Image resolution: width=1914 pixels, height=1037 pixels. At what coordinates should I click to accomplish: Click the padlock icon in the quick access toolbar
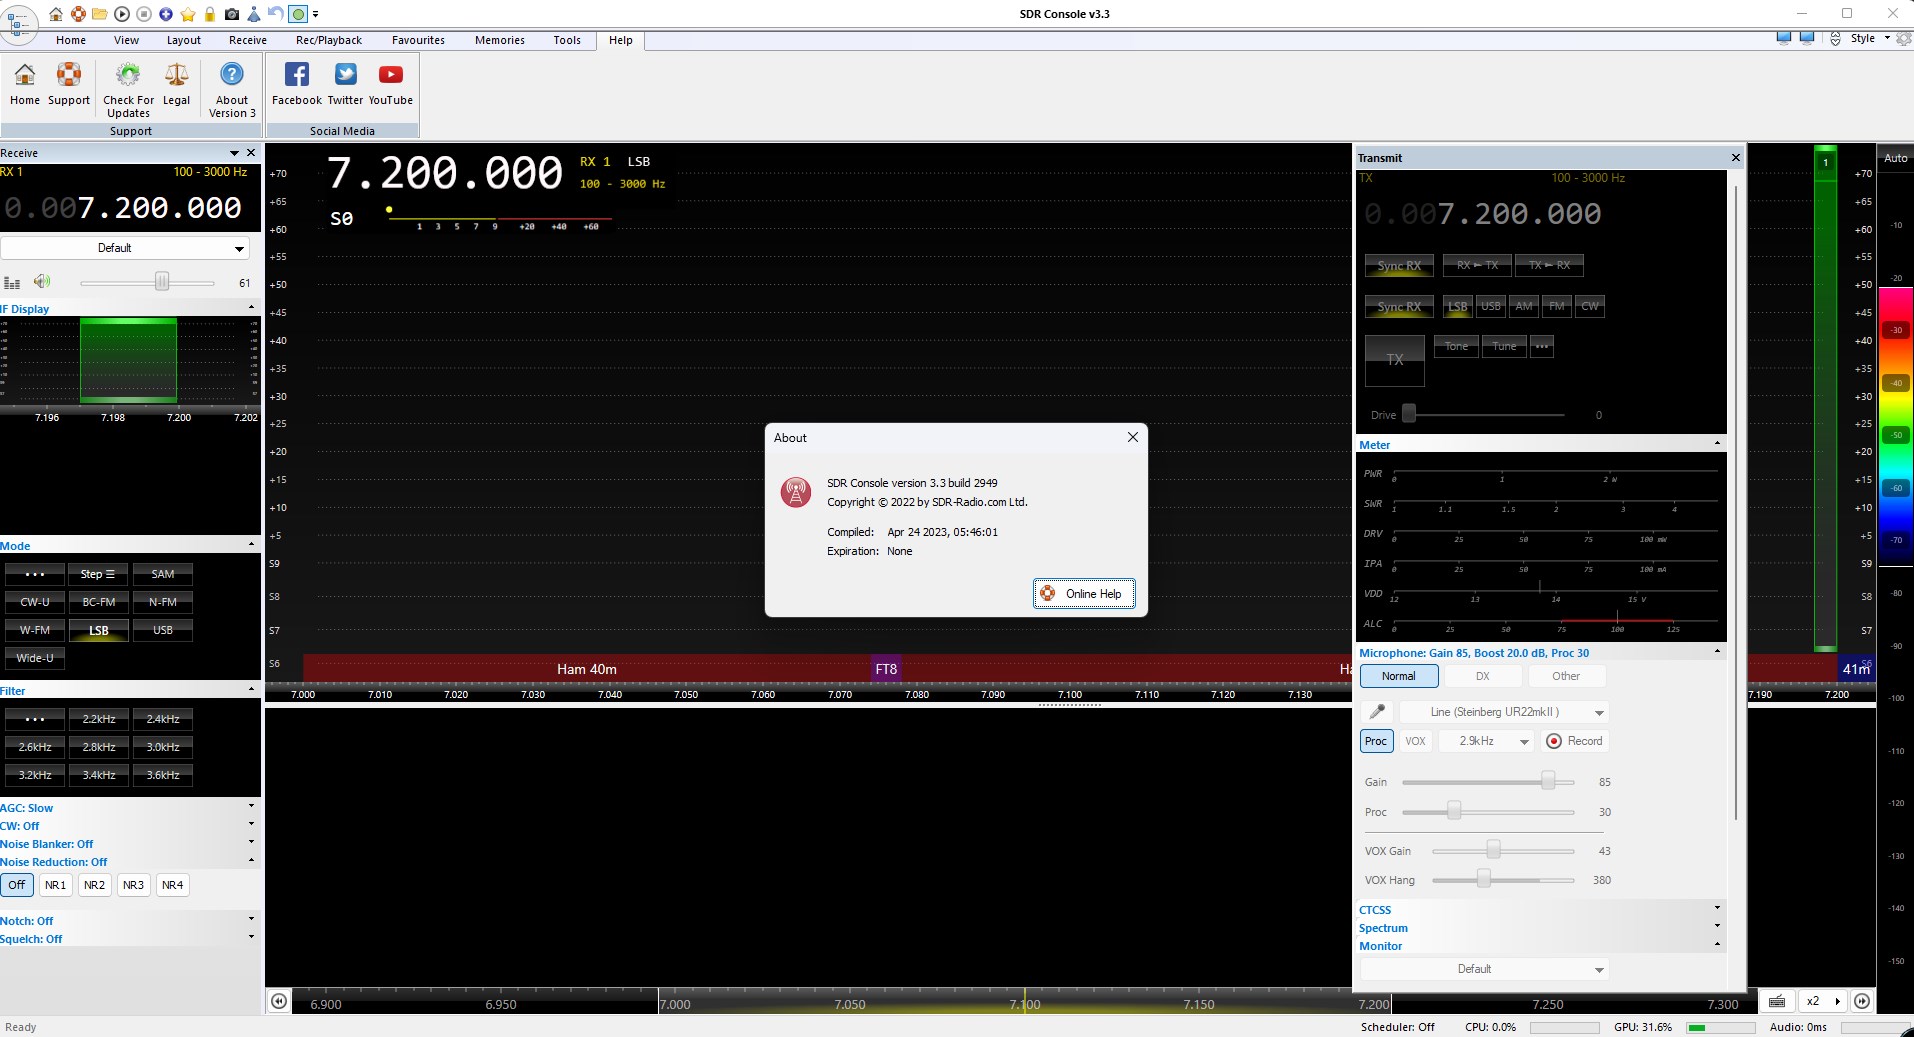point(210,14)
